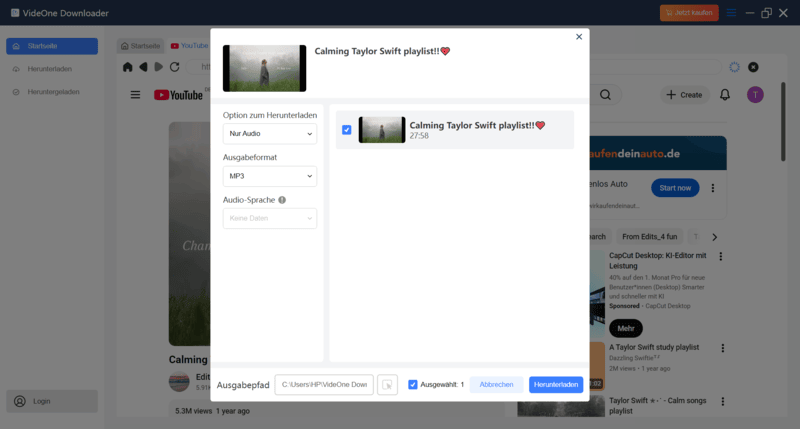Click the browser home icon
The width and height of the screenshot is (800, 429).
coord(128,67)
